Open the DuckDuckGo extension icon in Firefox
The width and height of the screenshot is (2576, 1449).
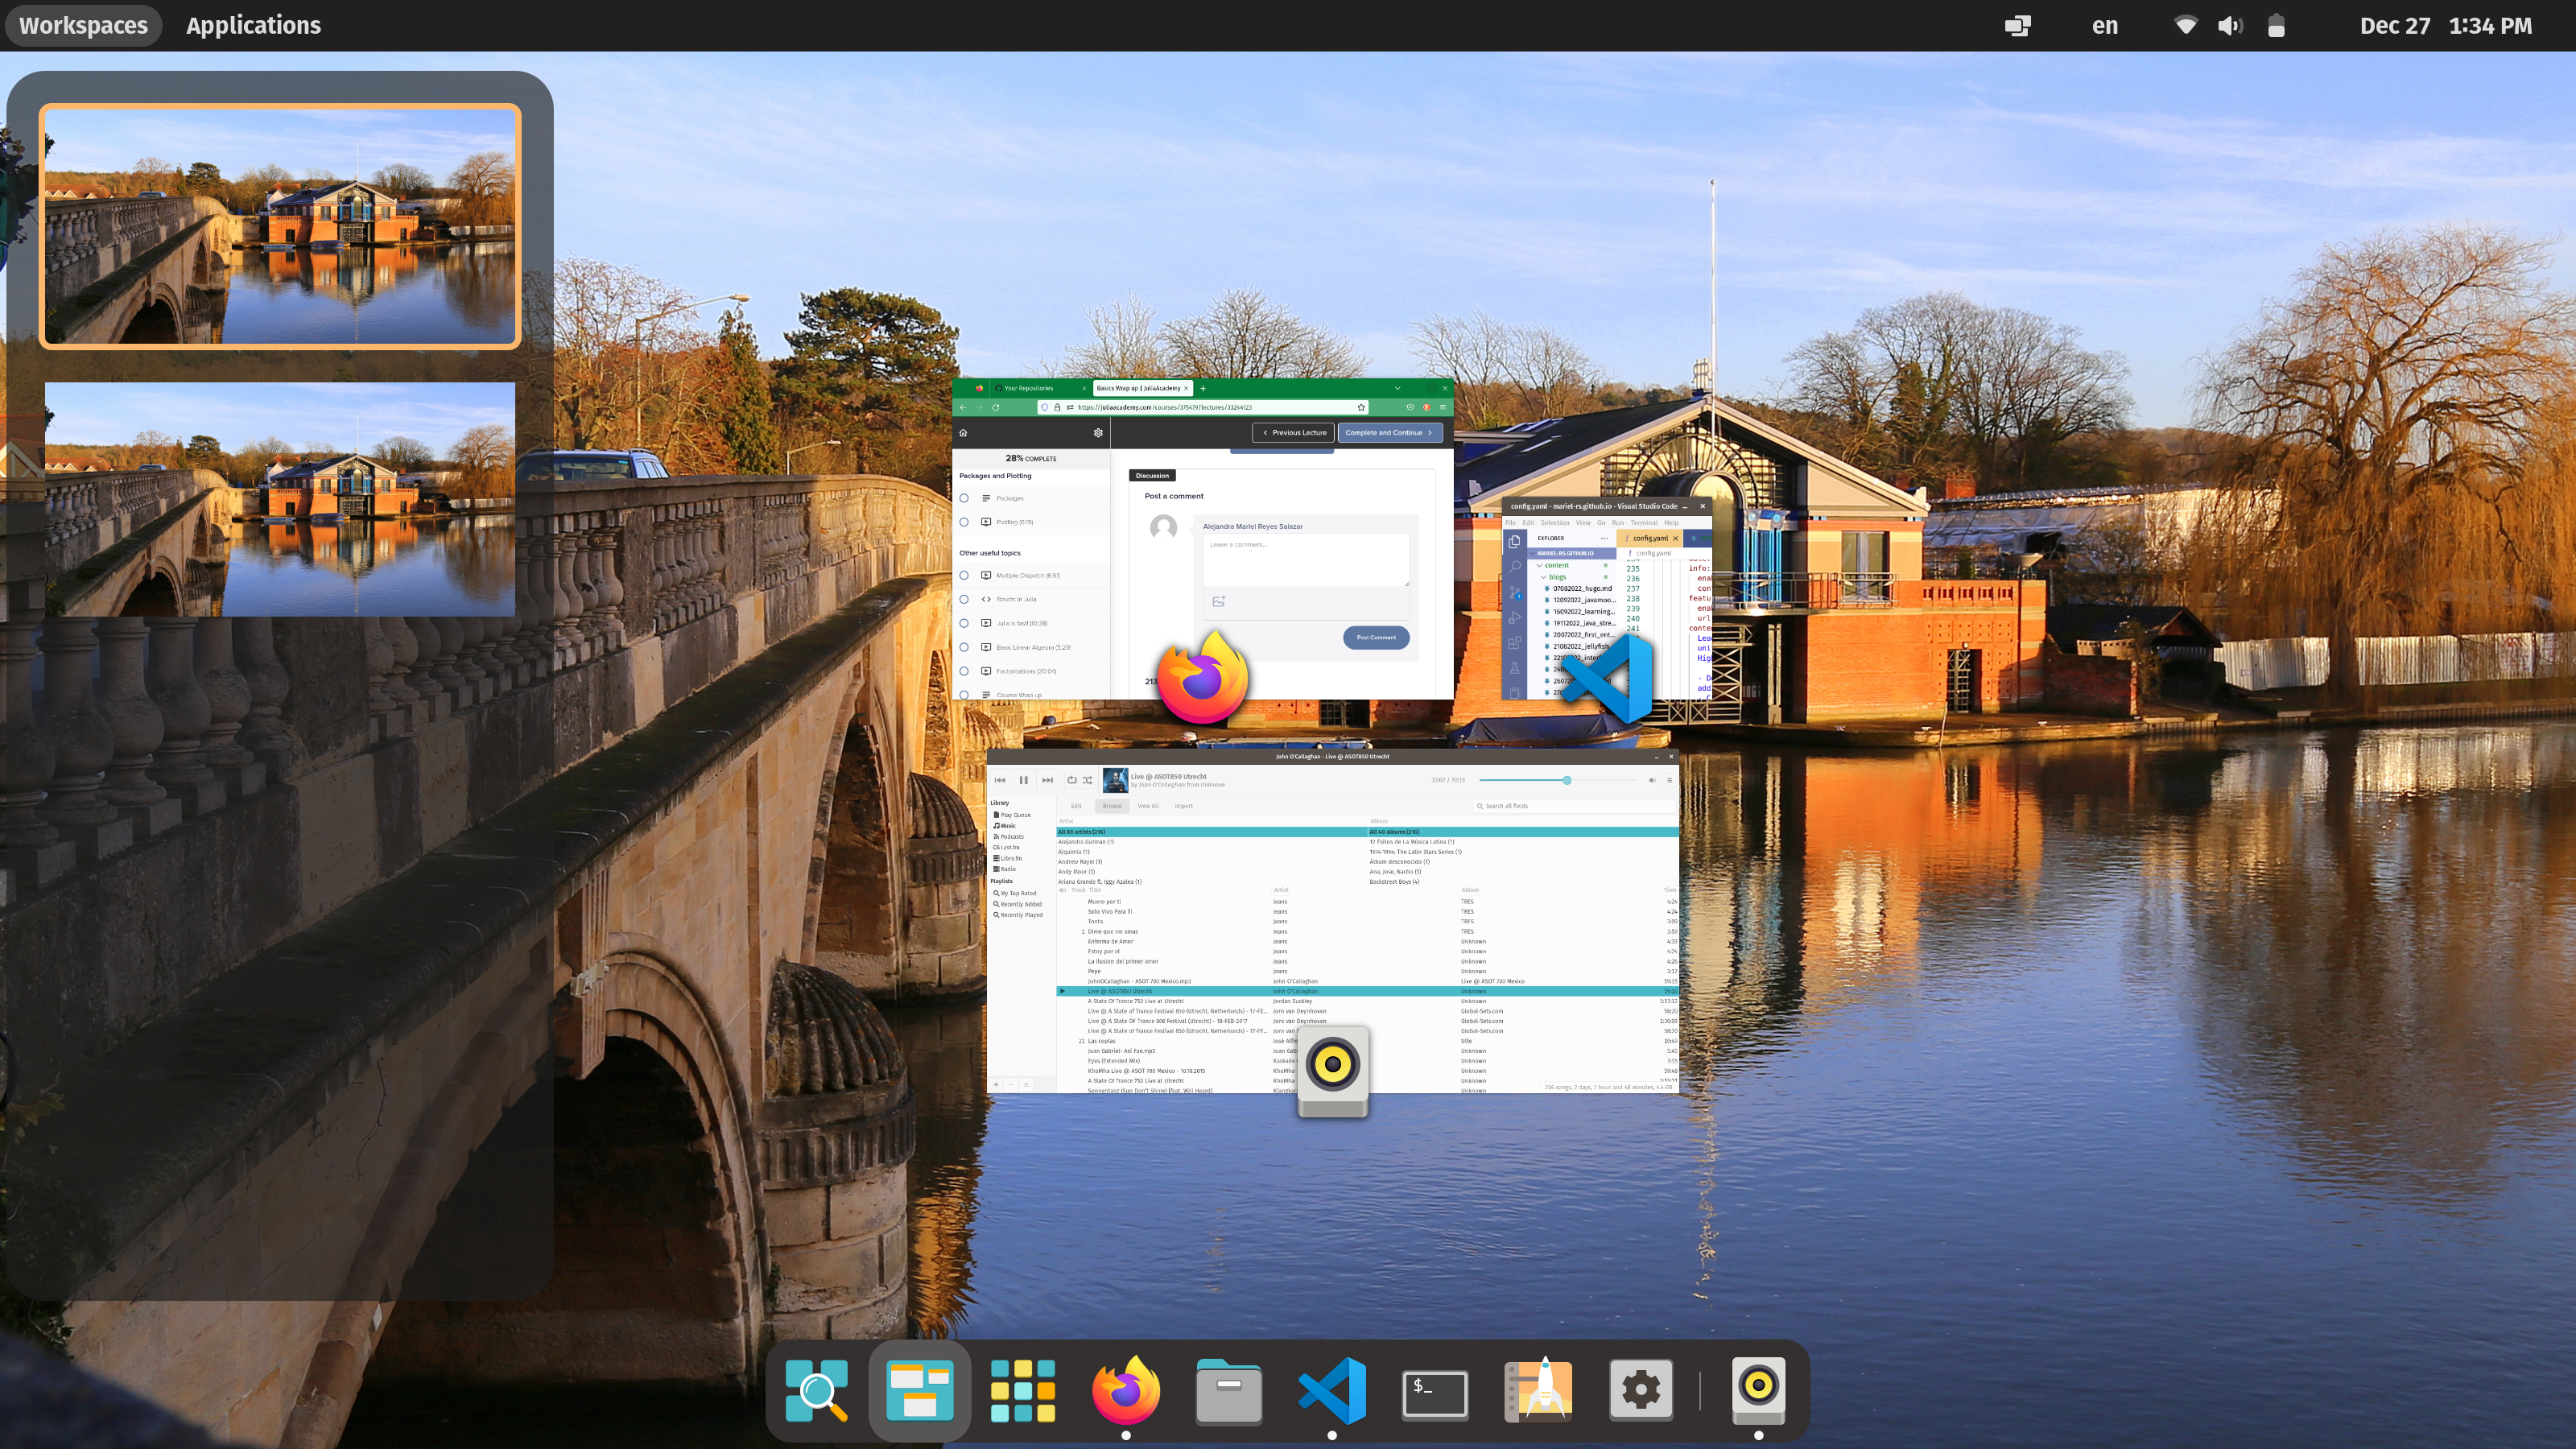tap(1426, 408)
